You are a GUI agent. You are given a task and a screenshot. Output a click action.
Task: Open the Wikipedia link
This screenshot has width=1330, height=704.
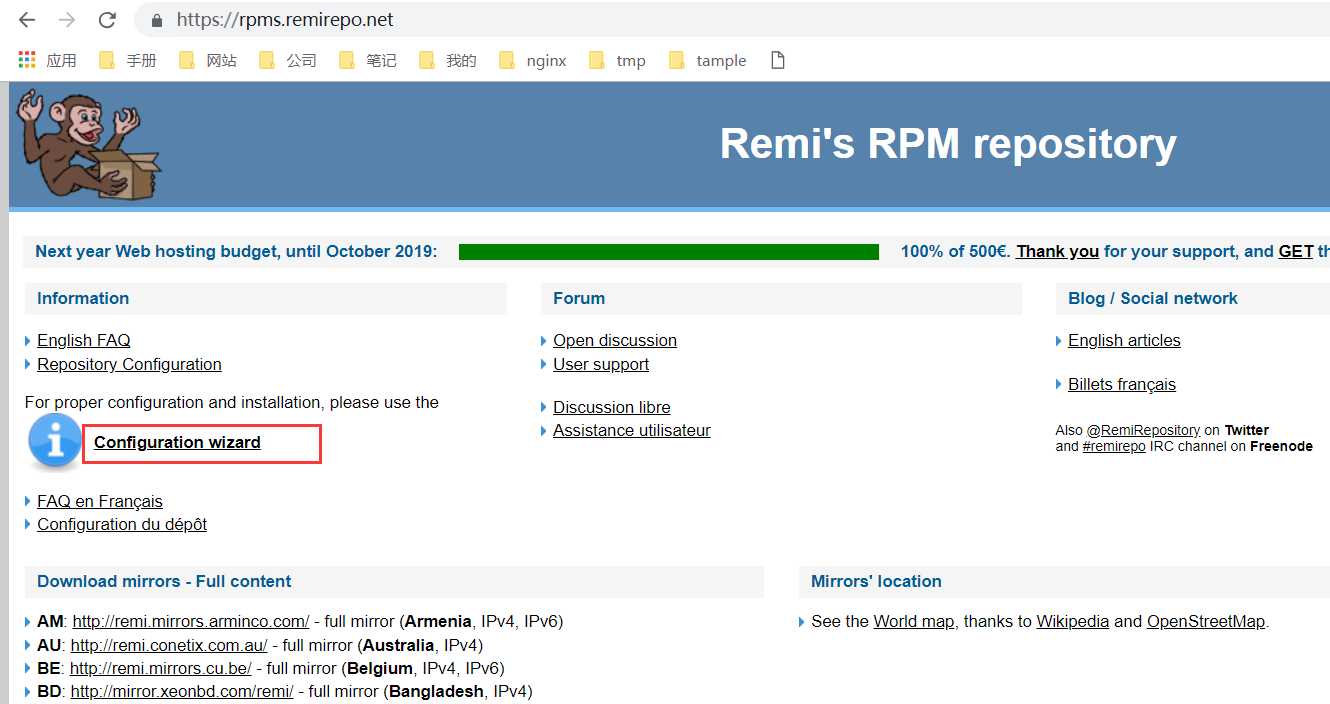(x=1073, y=621)
